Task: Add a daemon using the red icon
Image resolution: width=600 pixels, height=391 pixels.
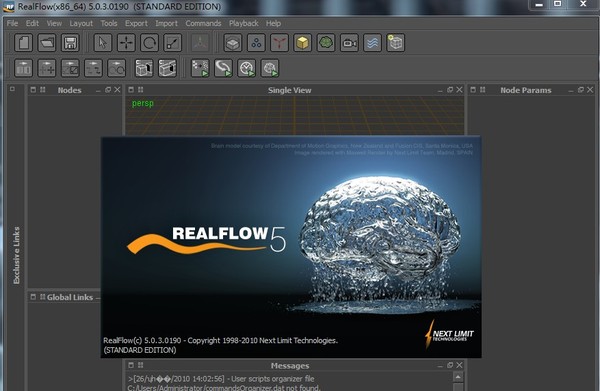Action: [x=279, y=43]
